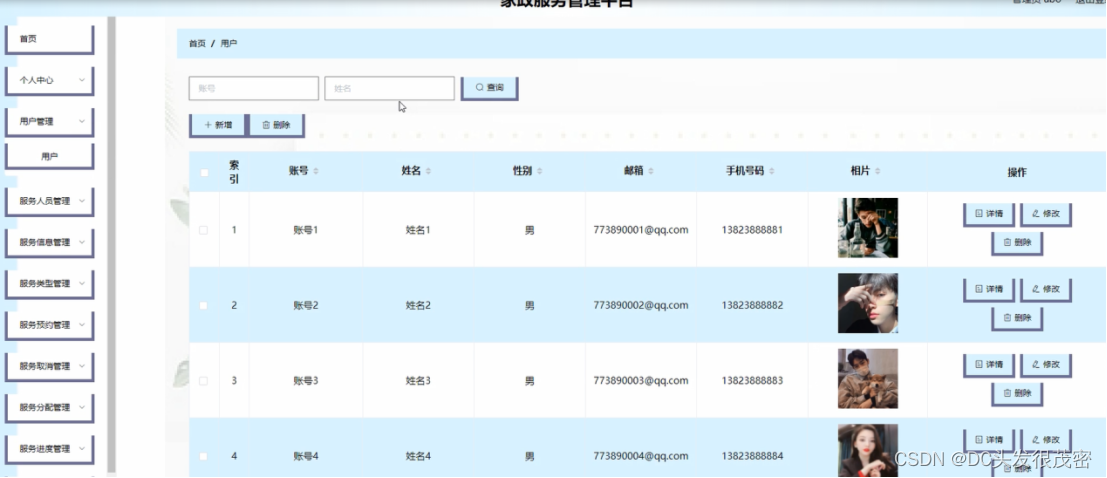This screenshot has height=478, width=1107.
Task: Click the email 773890001@qq.com cell
Action: [x=640, y=230]
